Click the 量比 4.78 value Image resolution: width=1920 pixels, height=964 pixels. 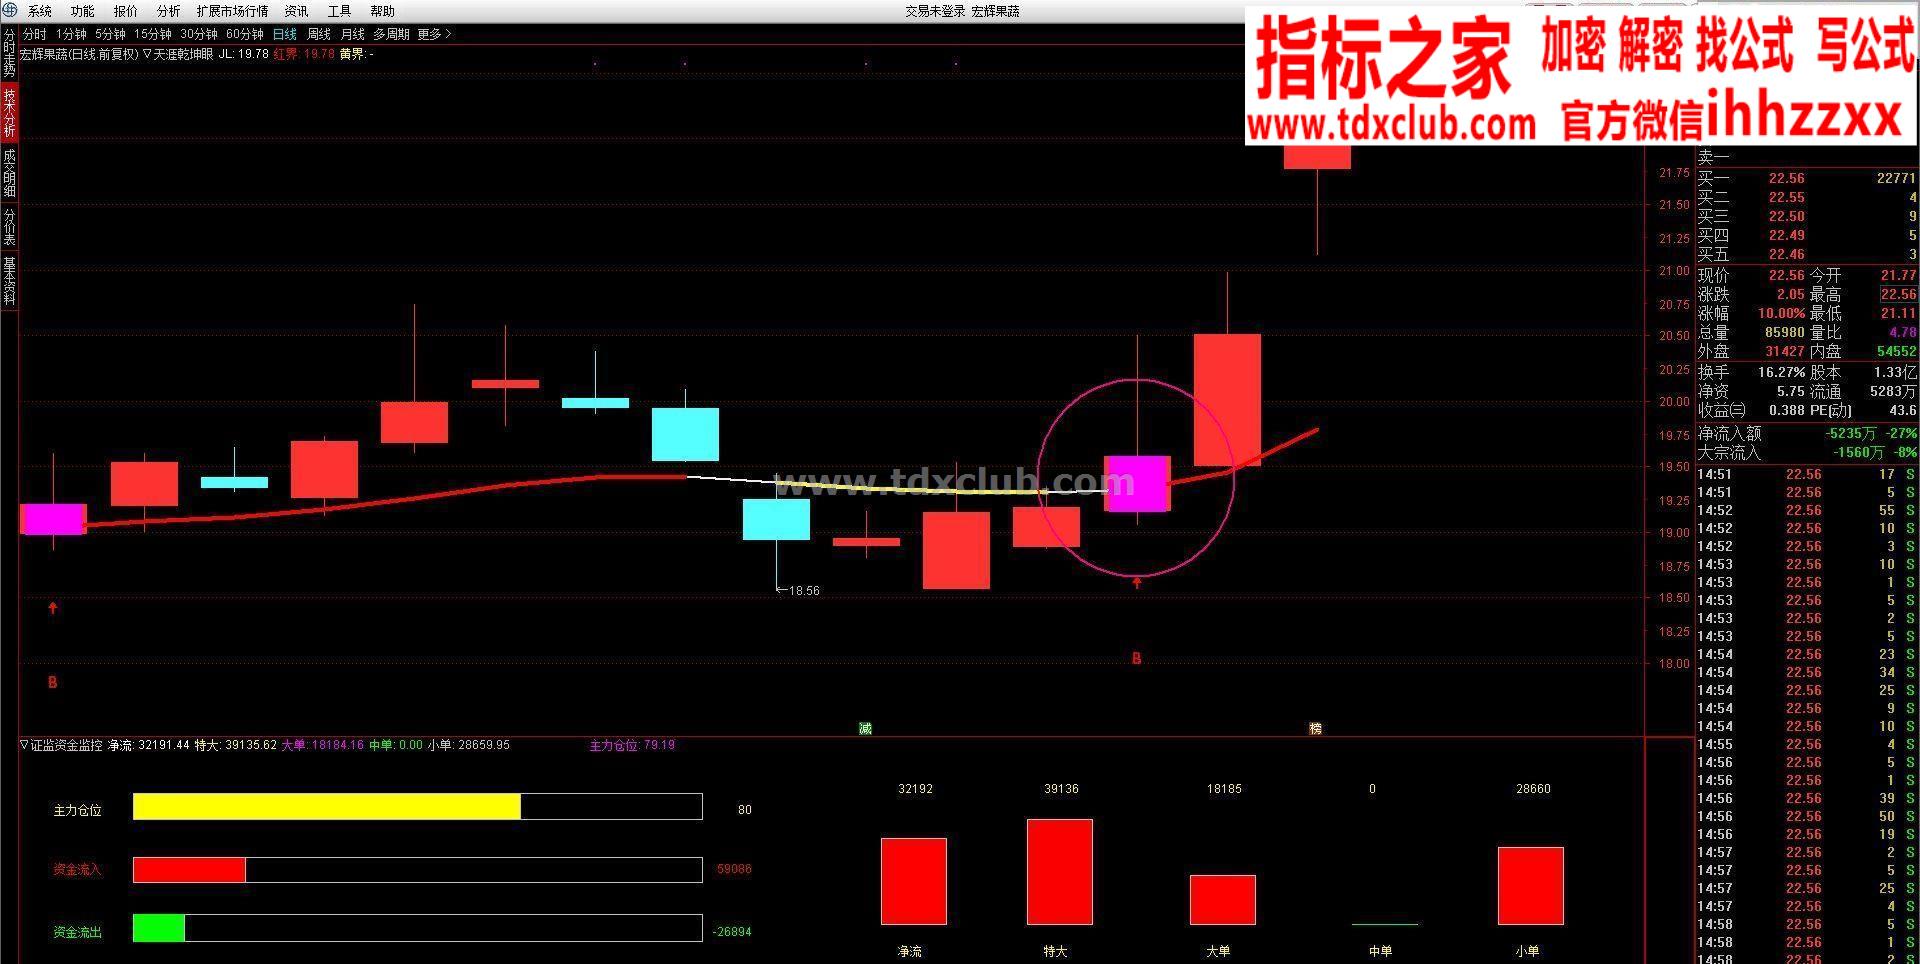1903,333
